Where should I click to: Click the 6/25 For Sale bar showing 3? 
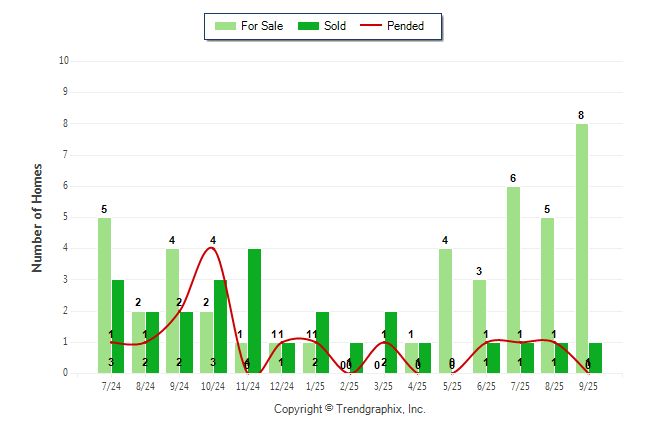479,326
